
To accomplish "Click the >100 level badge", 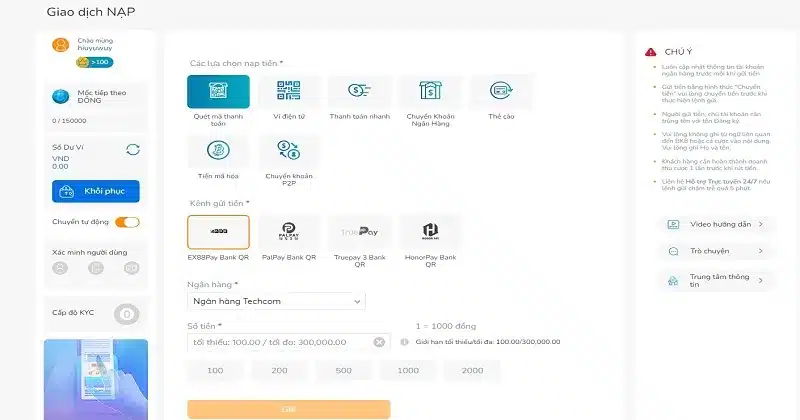I will click(x=95, y=62).
